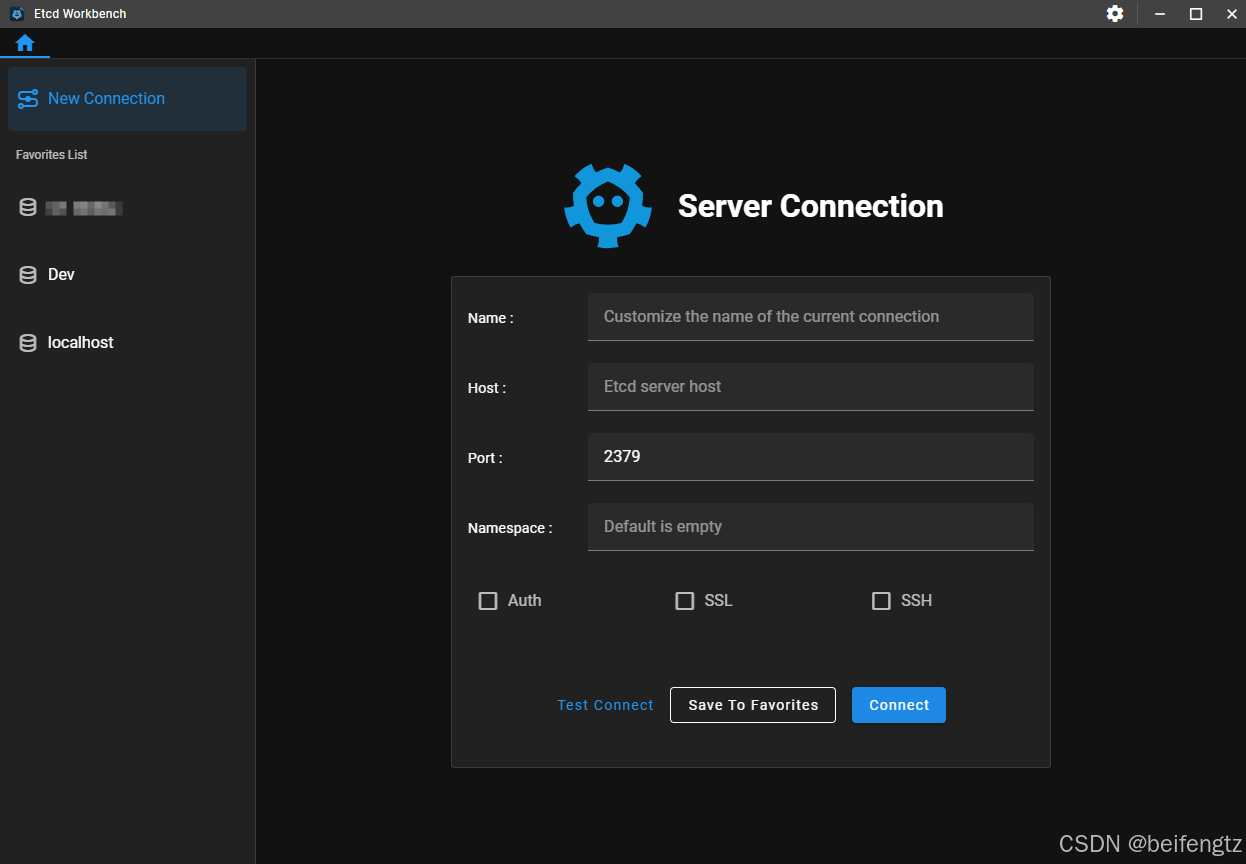Viewport: 1246px width, 864px height.
Task: Close the Etcd Workbench window
Action: [1232, 14]
